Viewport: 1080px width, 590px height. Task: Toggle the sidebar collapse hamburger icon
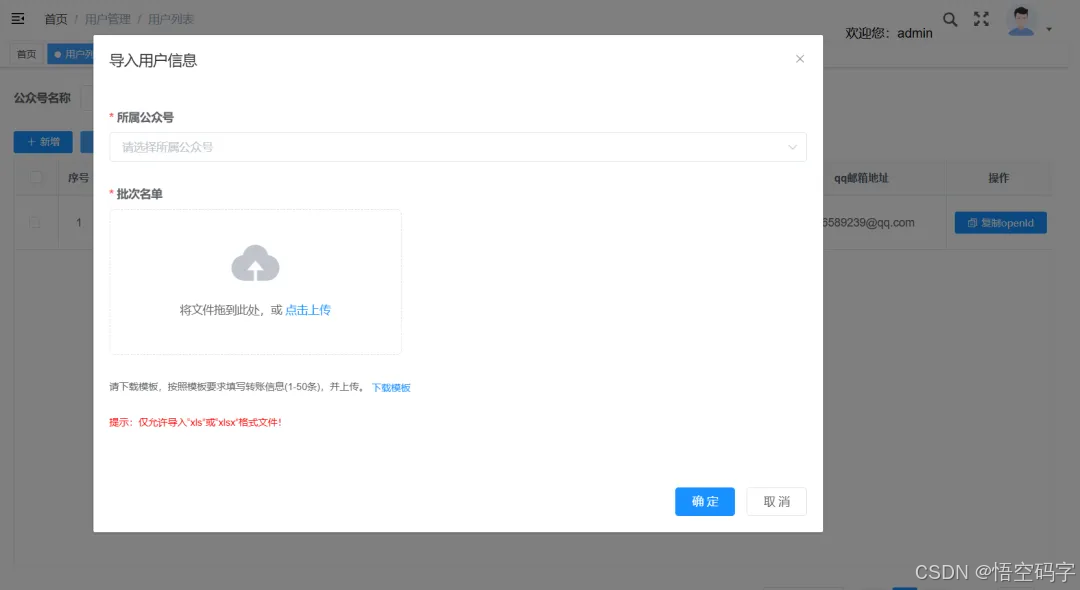click(18, 19)
